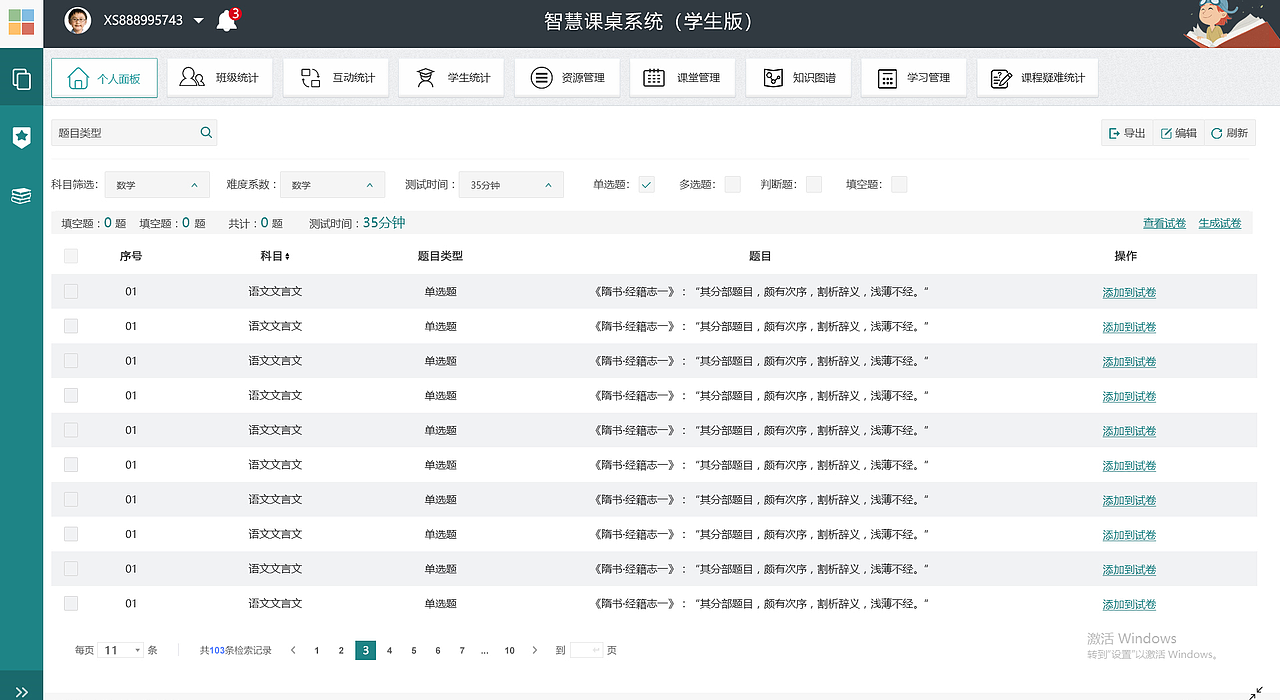Click the 查看试卷 link

[1164, 224]
